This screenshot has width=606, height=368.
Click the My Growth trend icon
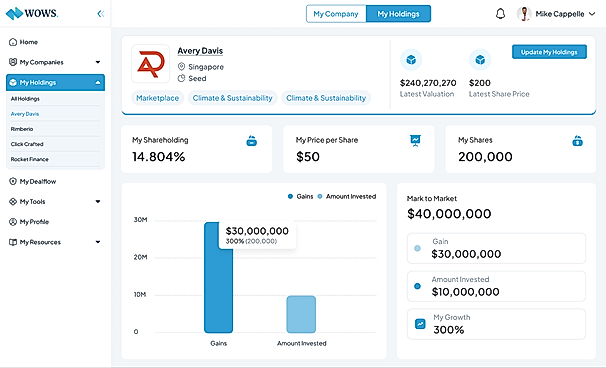pyautogui.click(x=420, y=324)
